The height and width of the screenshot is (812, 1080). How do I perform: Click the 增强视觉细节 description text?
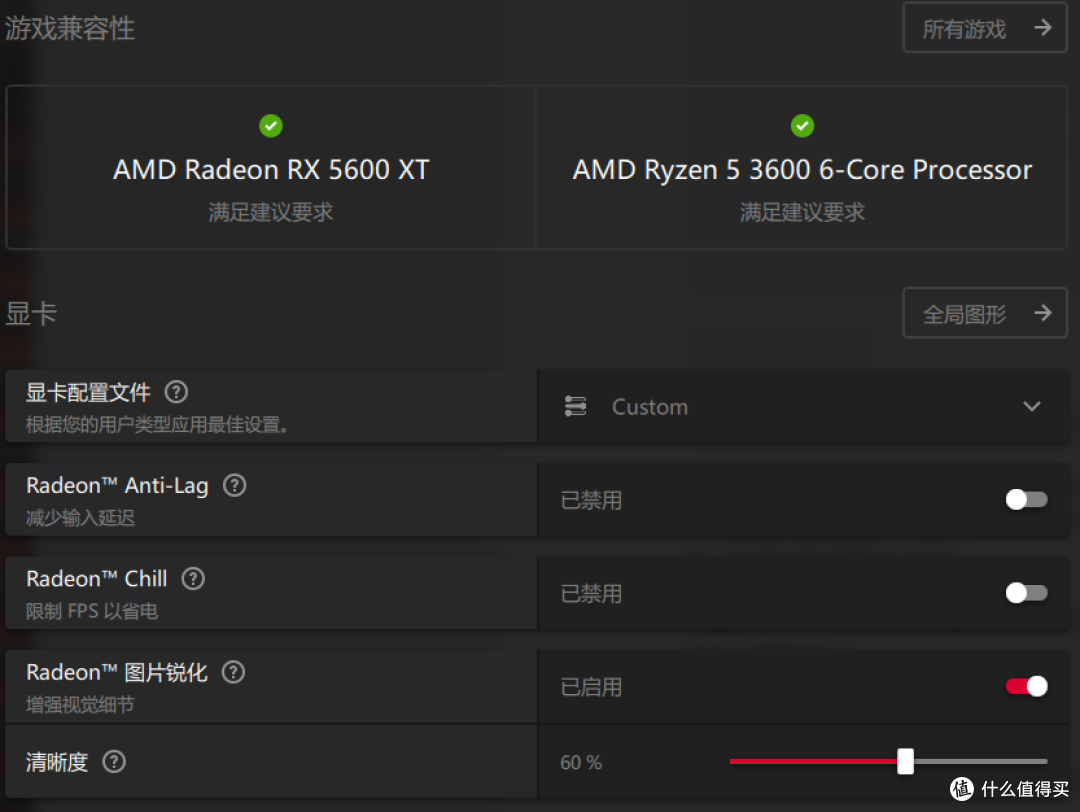tap(80, 705)
